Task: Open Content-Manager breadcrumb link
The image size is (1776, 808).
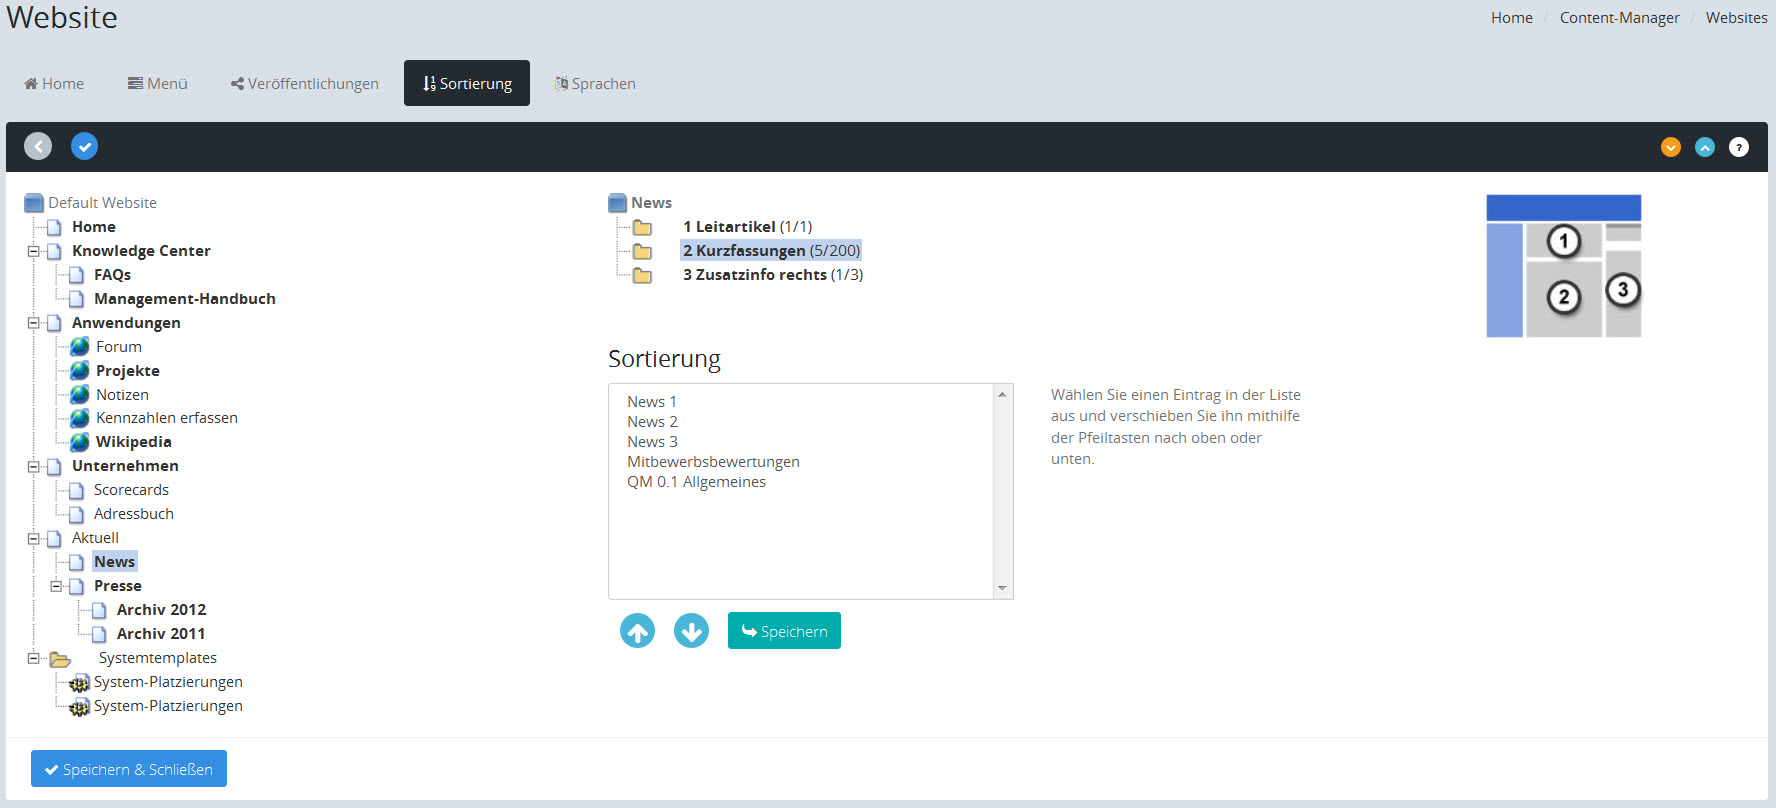Action: click(x=1619, y=18)
